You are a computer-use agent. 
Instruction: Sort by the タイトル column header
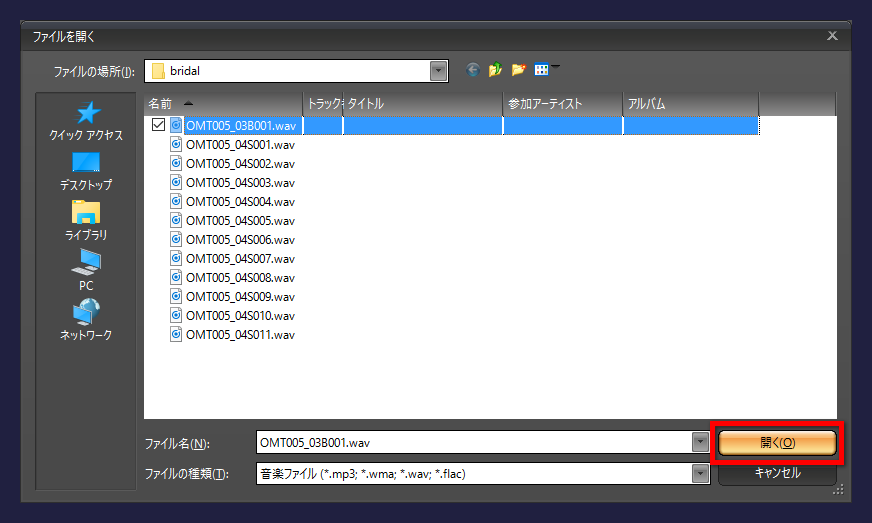[x=423, y=104]
